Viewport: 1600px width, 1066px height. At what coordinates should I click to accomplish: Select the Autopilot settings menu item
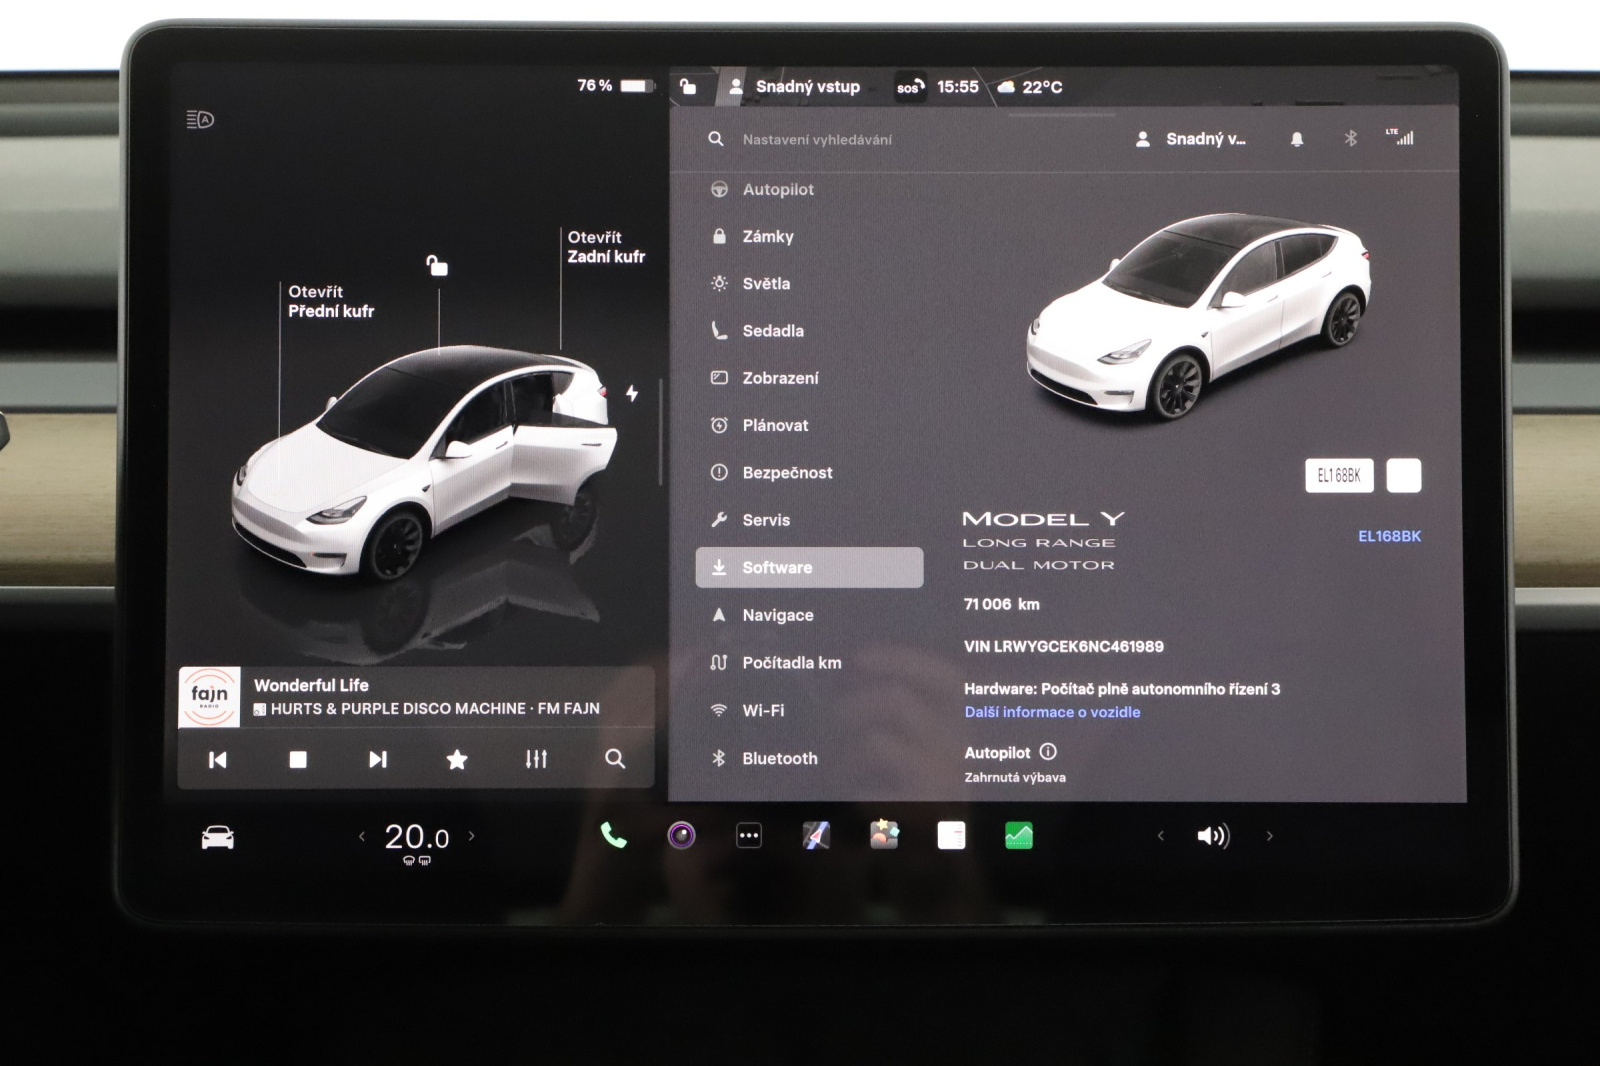(x=778, y=189)
